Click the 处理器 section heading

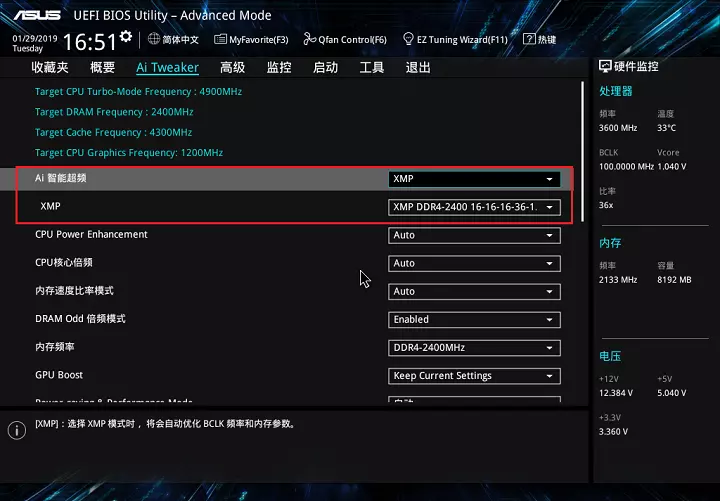(x=615, y=91)
